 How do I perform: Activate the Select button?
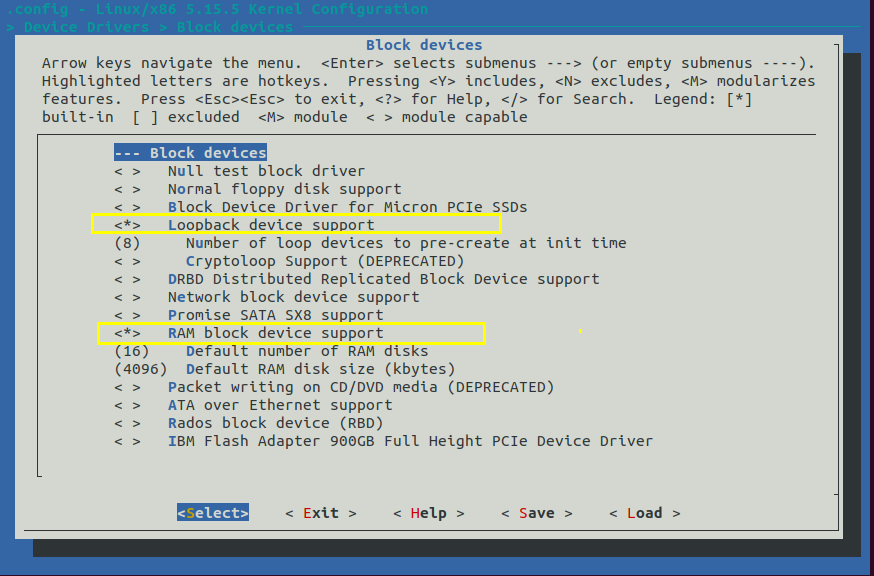pyautogui.click(x=212, y=512)
